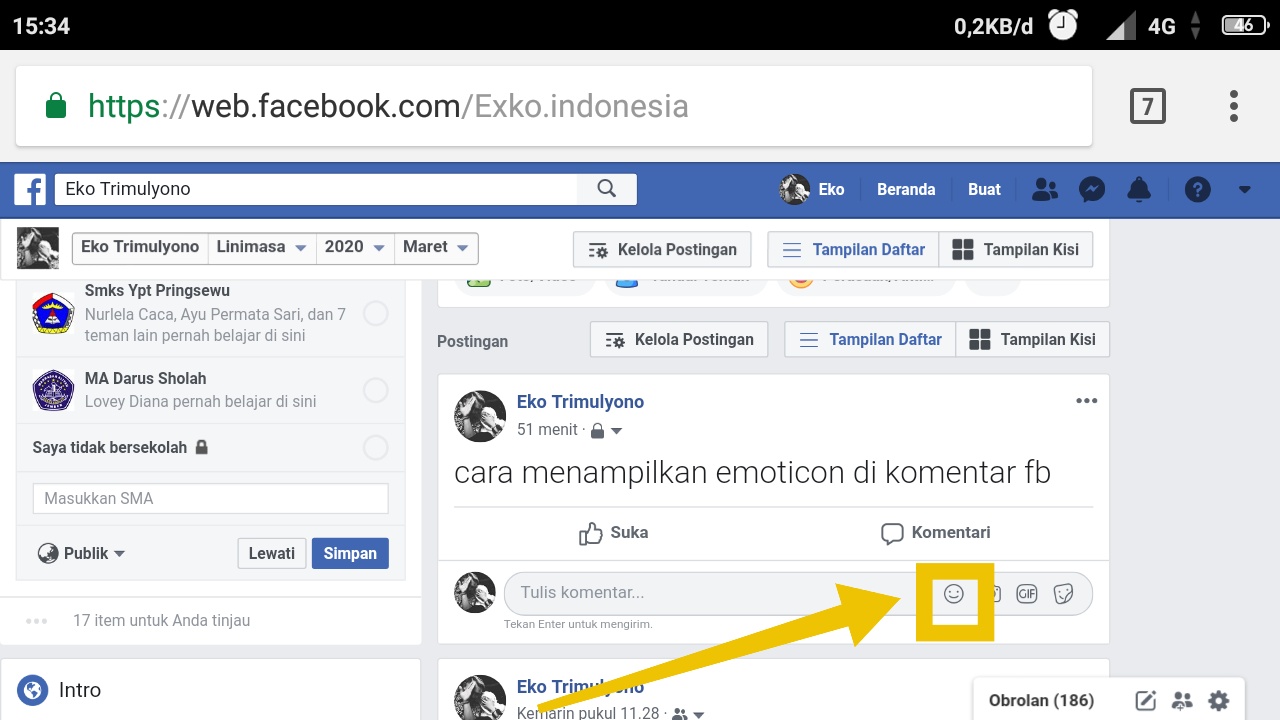This screenshot has width=1280, height=720.
Task: Open chat settings gear in Obrolan bar
Action: 1218,700
